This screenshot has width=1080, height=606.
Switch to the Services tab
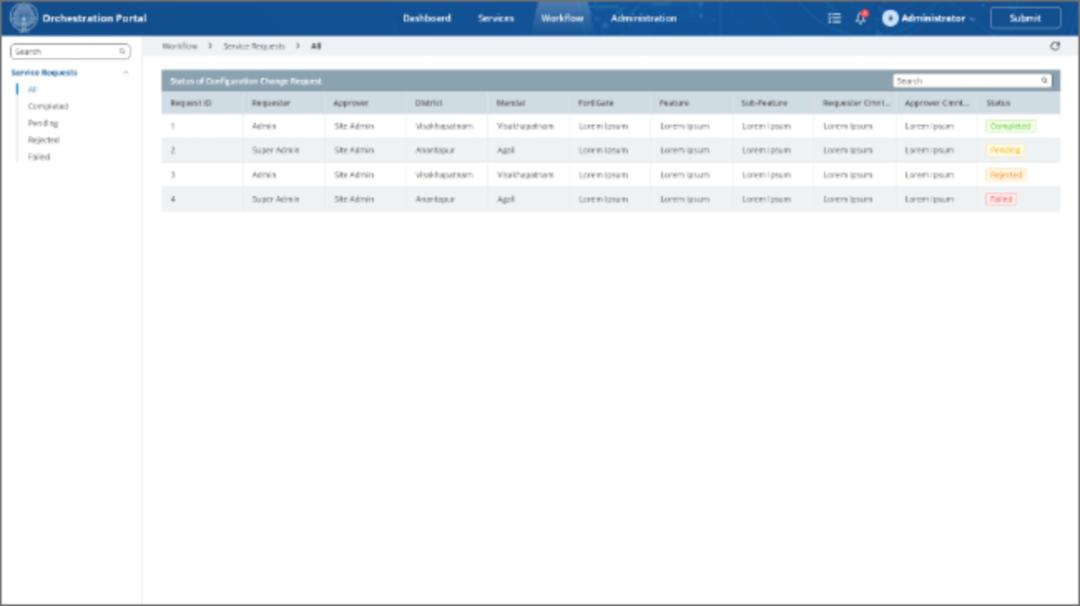pyautogui.click(x=496, y=17)
